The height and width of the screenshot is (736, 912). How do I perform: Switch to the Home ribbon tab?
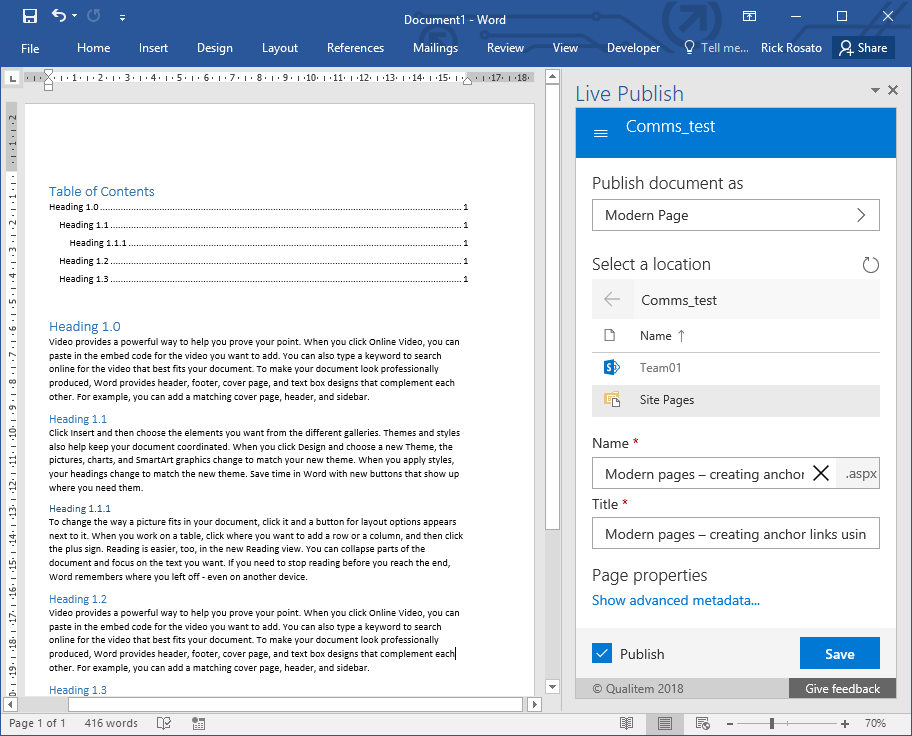94,48
